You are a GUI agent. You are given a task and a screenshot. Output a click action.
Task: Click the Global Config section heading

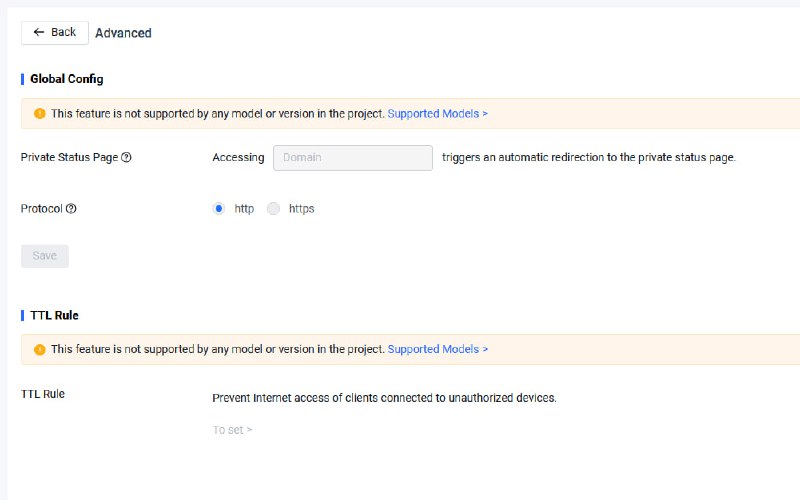click(66, 79)
